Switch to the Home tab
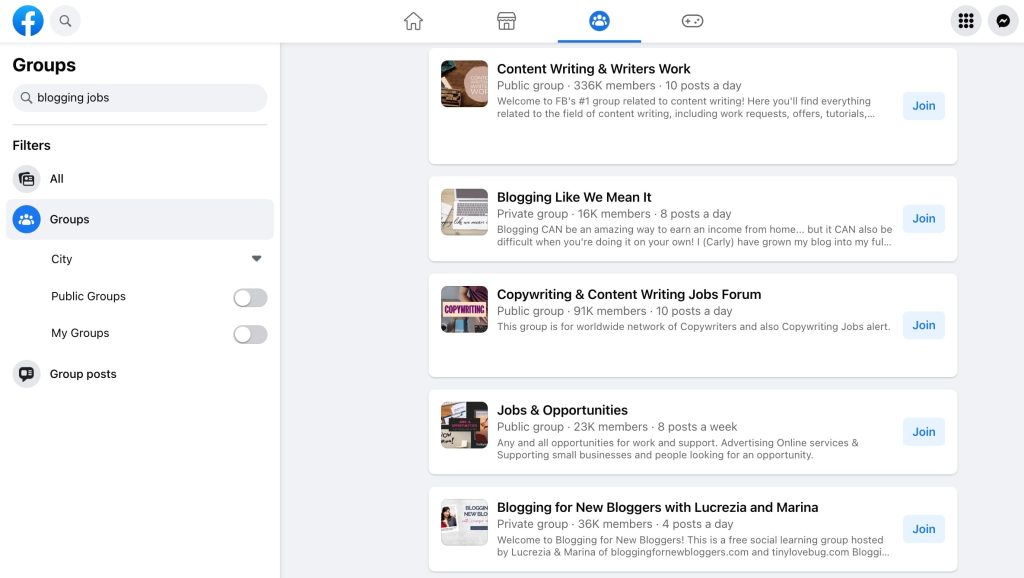This screenshot has height=578, width=1024. pos(413,19)
